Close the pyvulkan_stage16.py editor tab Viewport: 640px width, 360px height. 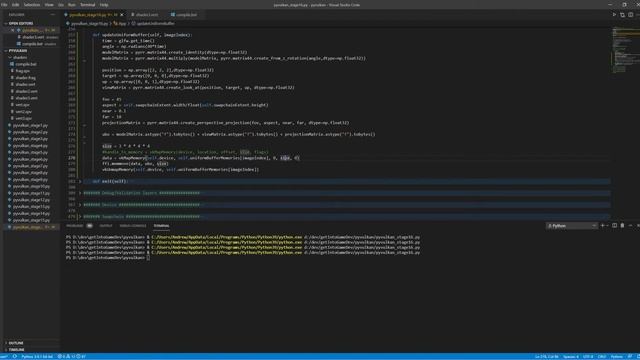(122, 15)
